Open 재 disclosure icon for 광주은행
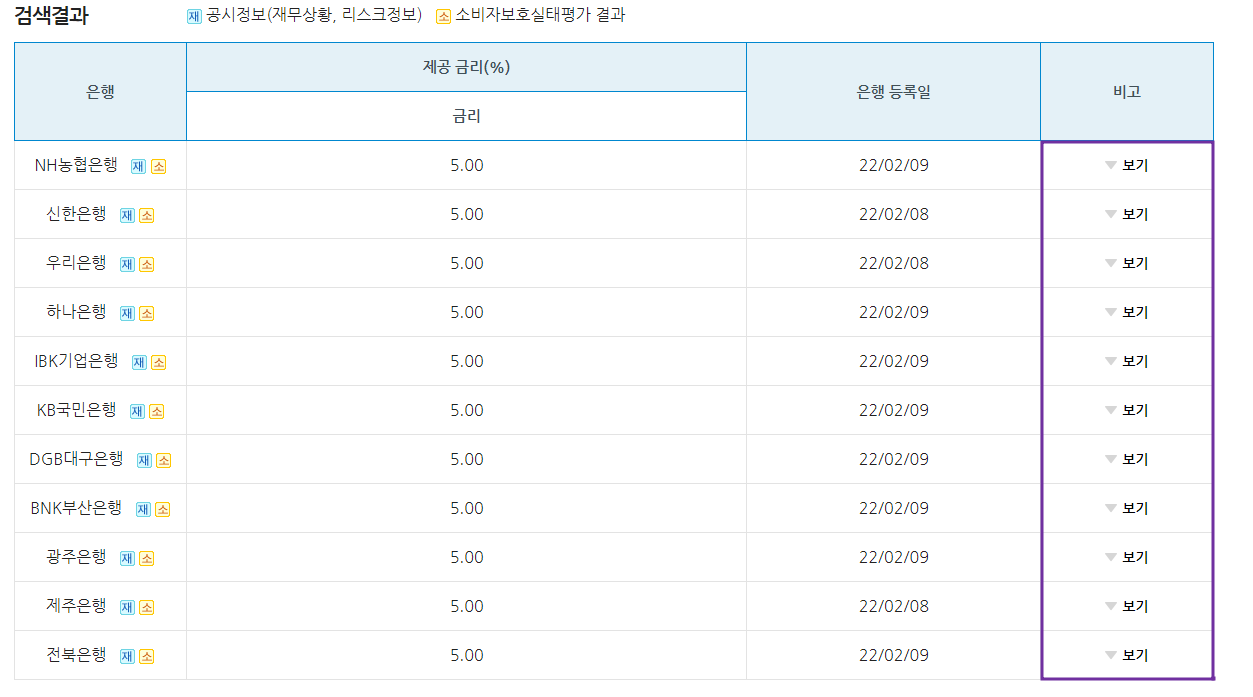The image size is (1253, 697). point(127,558)
